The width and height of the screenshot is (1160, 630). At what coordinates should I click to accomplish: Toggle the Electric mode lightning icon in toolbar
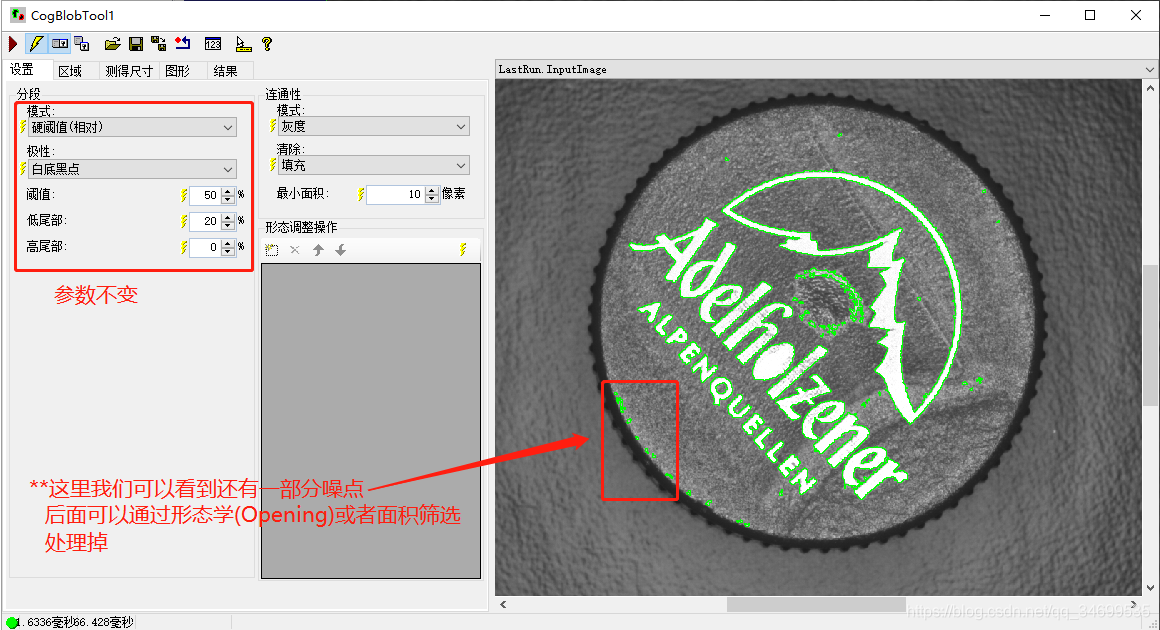click(x=36, y=44)
